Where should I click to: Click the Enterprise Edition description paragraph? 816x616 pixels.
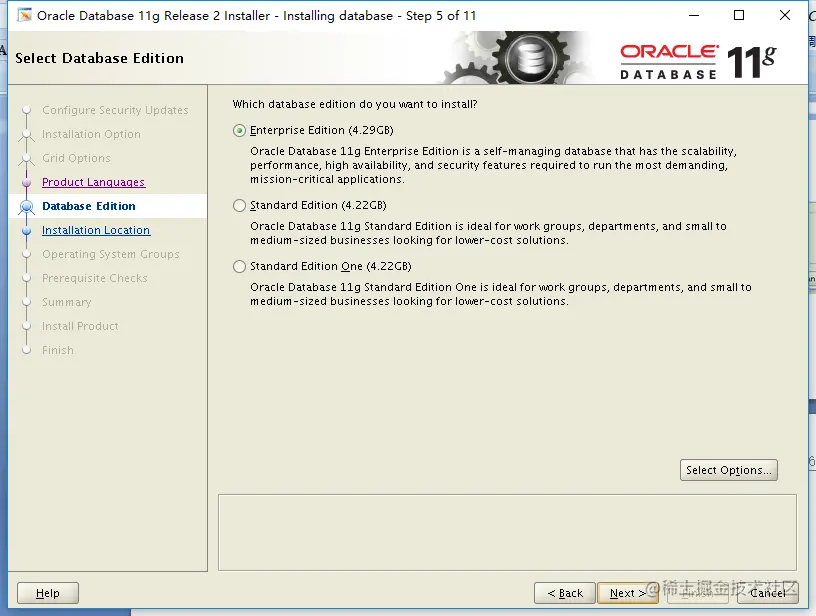493,165
